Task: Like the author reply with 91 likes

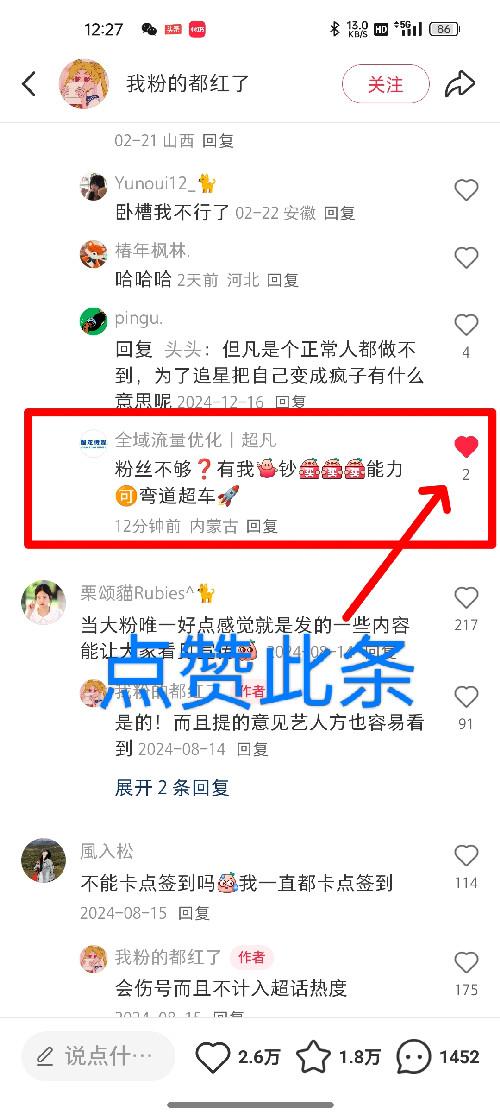Action: [x=466, y=696]
